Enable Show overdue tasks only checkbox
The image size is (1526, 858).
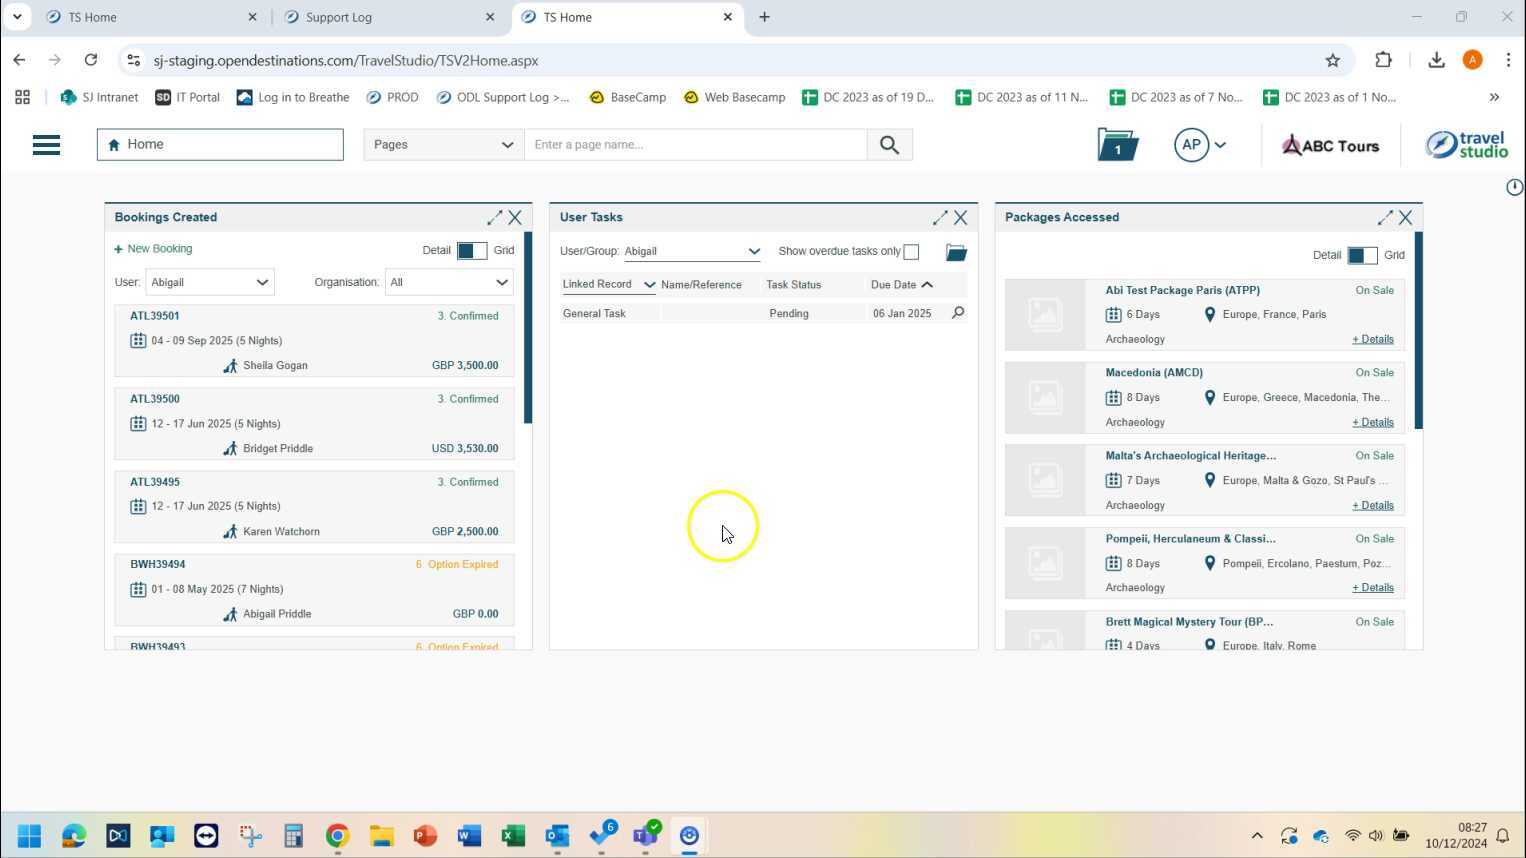(x=911, y=252)
